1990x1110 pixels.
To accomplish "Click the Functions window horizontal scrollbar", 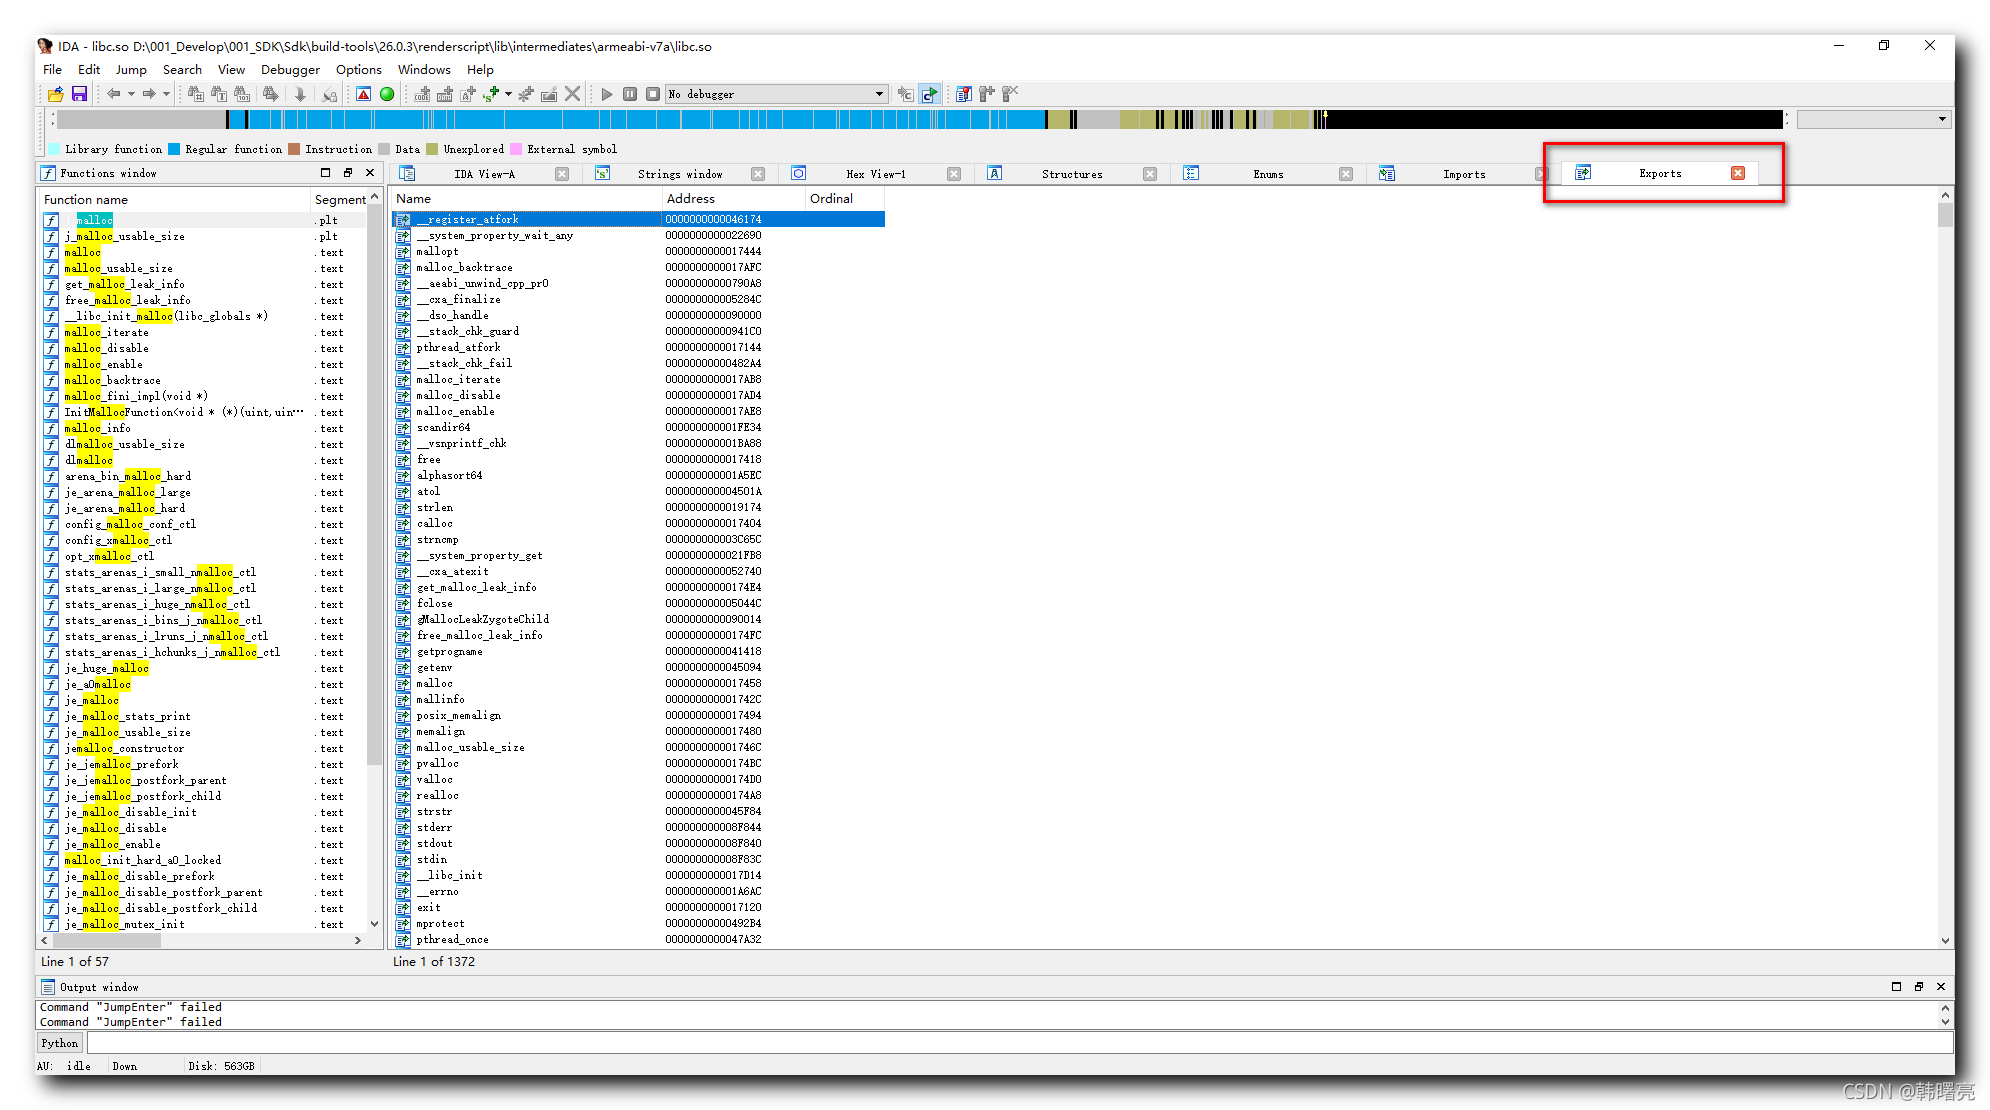I will (x=201, y=940).
